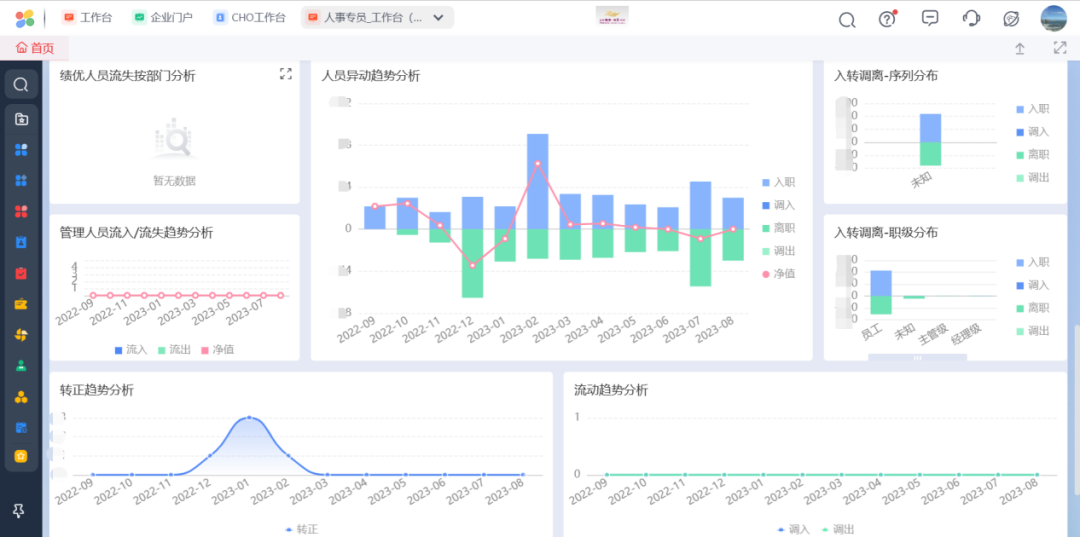This screenshot has width=1080, height=537.
Task: Toggle fullscreen mode for the dashboard page
Action: (x=1060, y=48)
